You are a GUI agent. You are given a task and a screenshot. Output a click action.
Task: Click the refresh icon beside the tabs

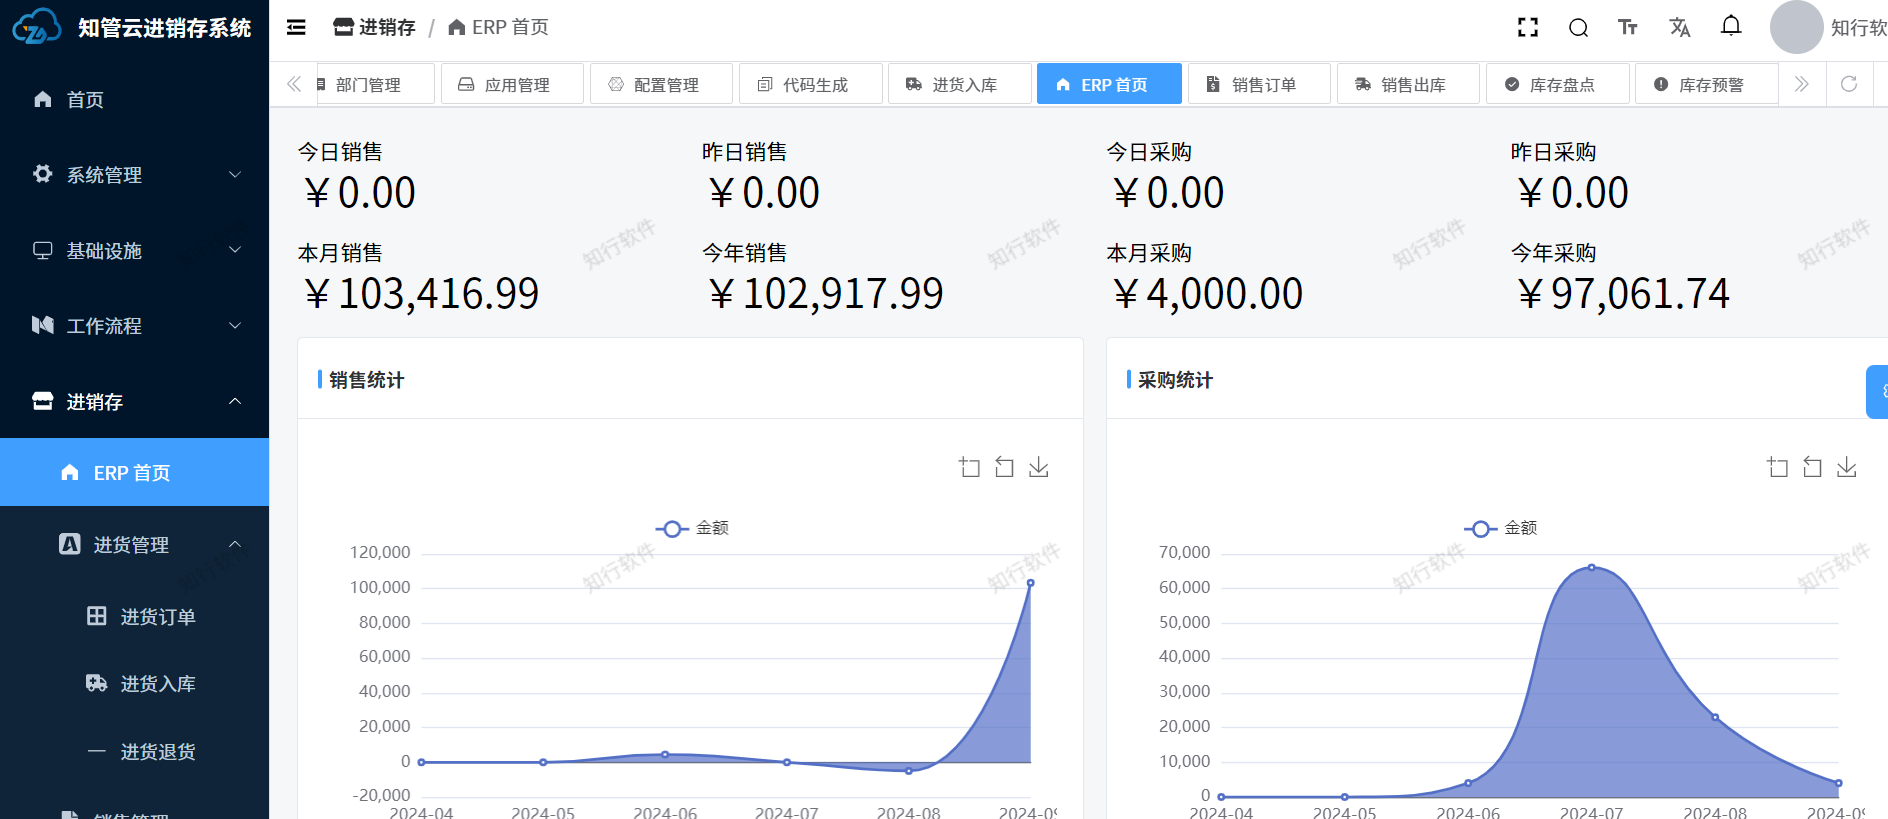1849,84
